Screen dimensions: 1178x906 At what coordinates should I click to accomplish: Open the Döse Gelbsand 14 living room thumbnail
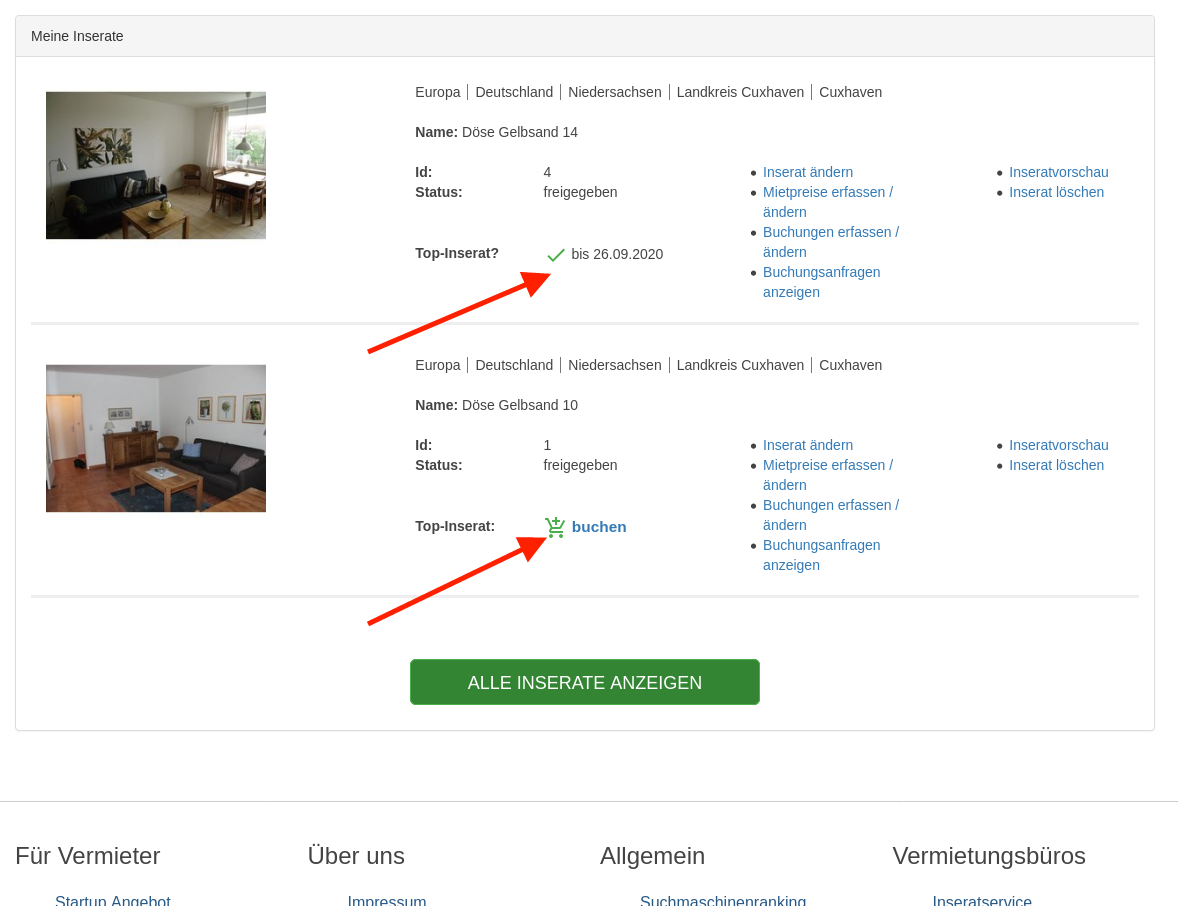pyautogui.click(x=156, y=165)
